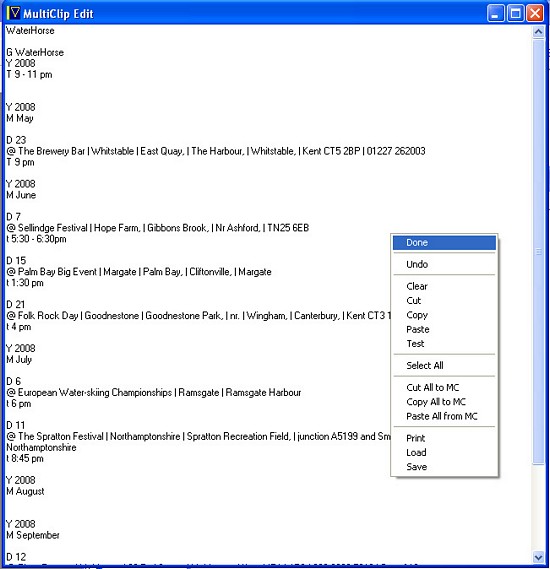Click the 'D 15' line
Image resolution: width=550 pixels, height=569 pixels.
[16, 261]
